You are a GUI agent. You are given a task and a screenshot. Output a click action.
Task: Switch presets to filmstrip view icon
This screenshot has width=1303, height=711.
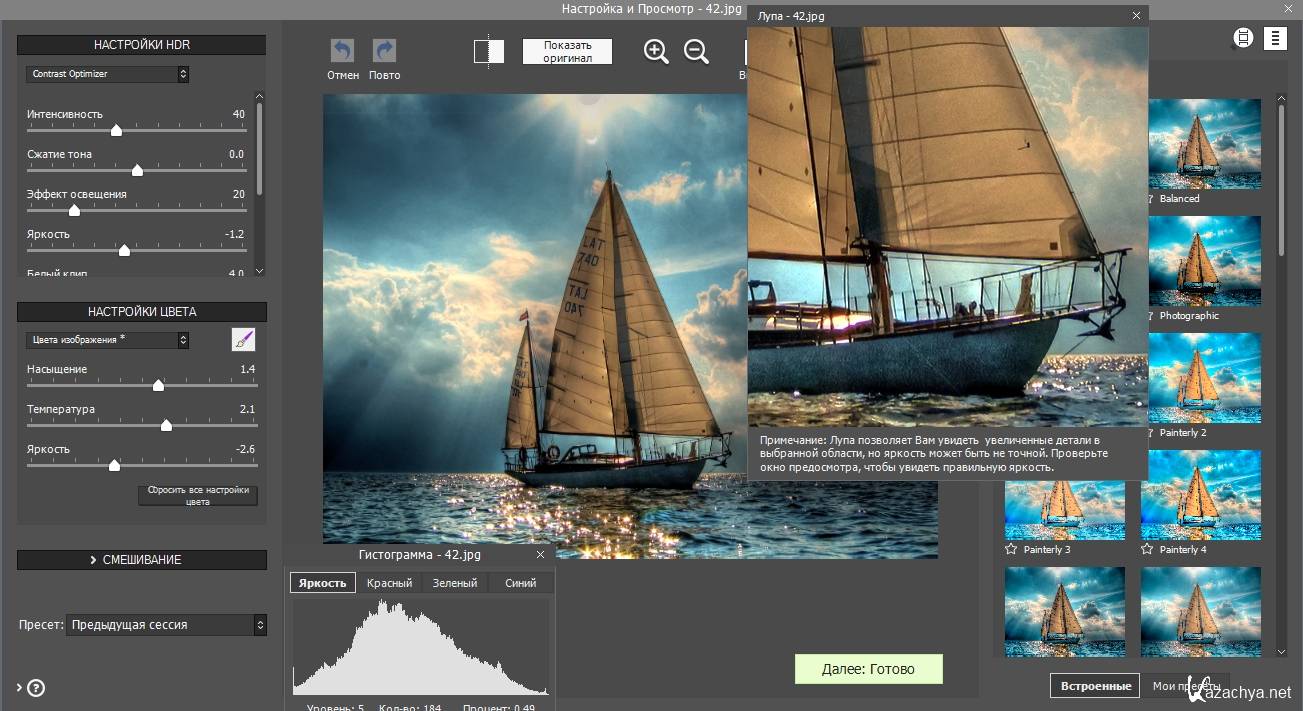1243,38
